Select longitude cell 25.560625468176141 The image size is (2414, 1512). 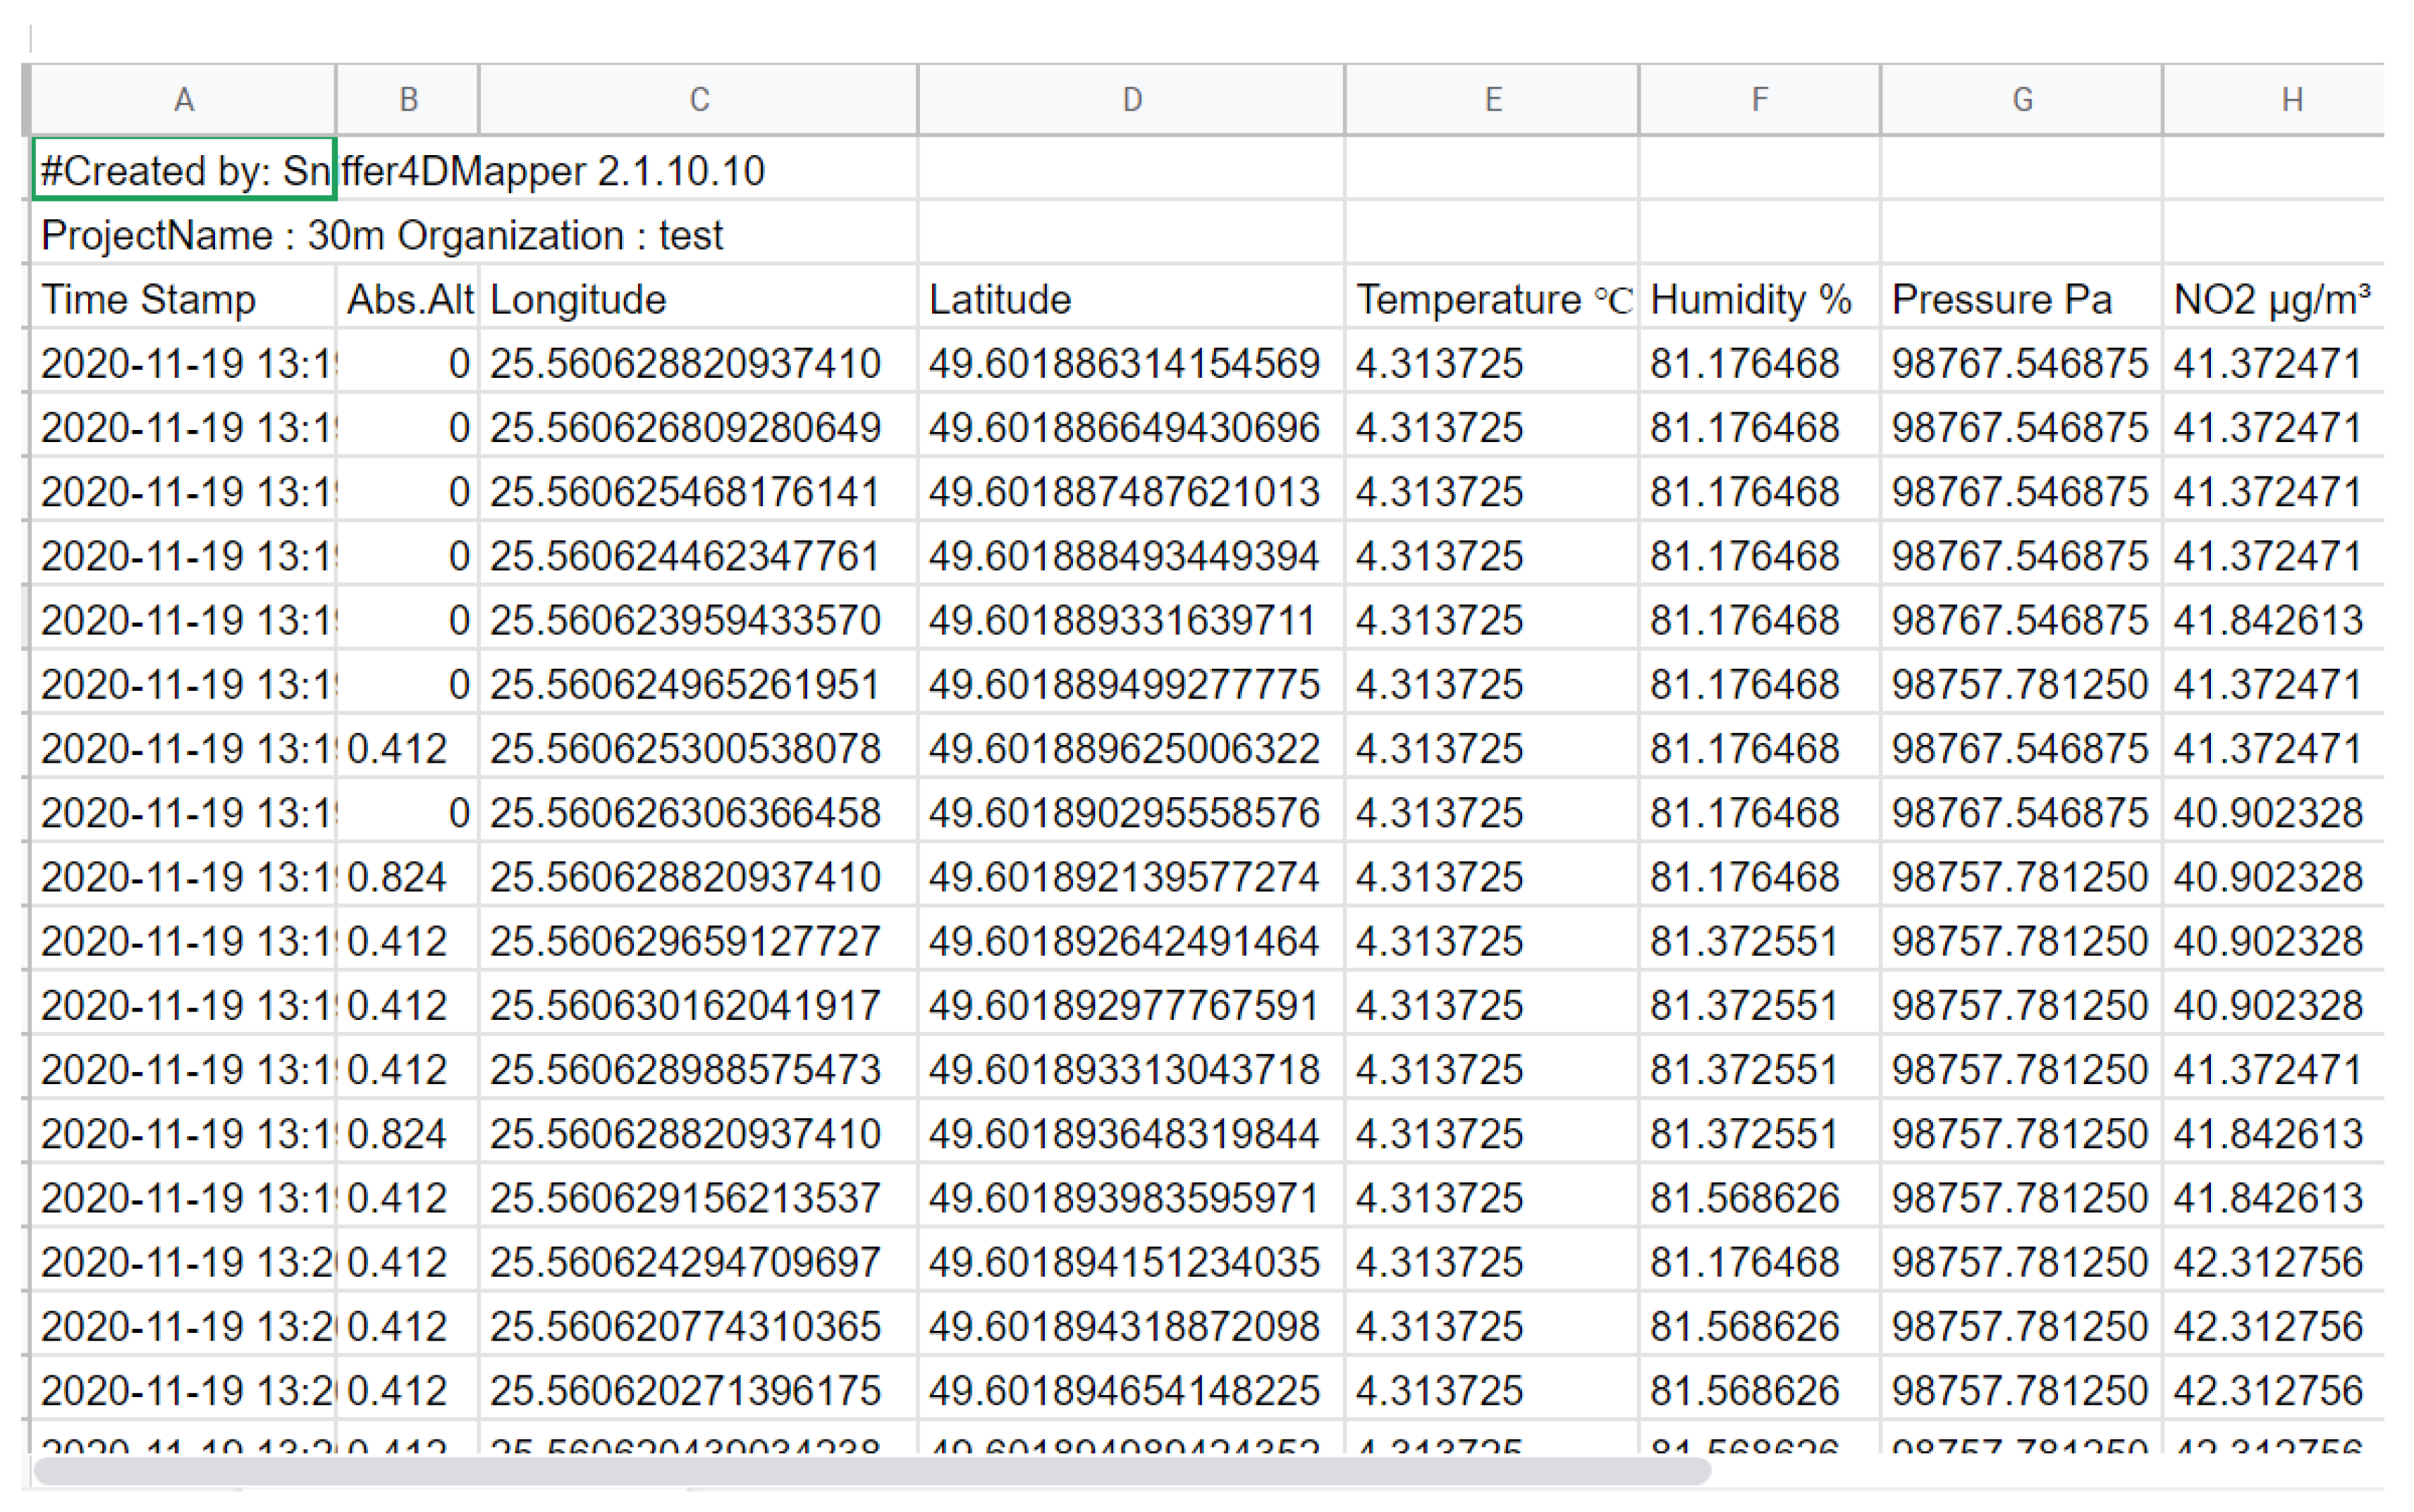(698, 491)
